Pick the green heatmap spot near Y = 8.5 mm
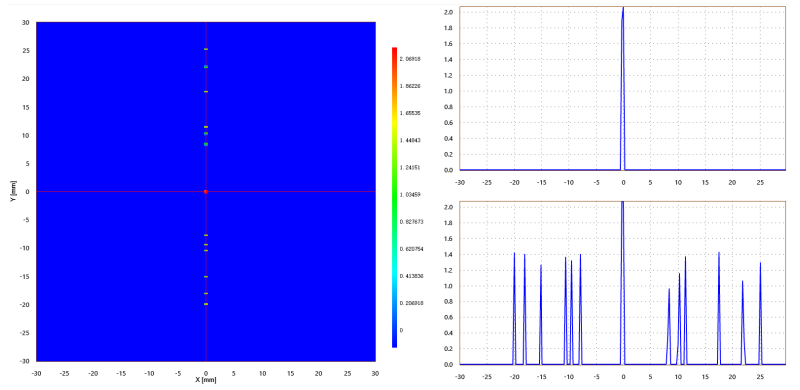Viewport: 800px width, 390px height. [x=206, y=144]
